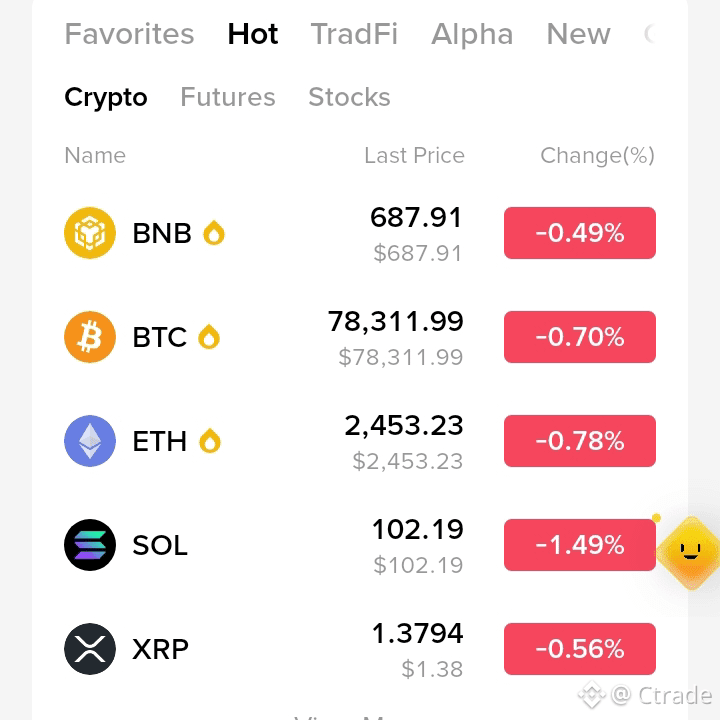Open the Alpha tab

click(x=472, y=34)
